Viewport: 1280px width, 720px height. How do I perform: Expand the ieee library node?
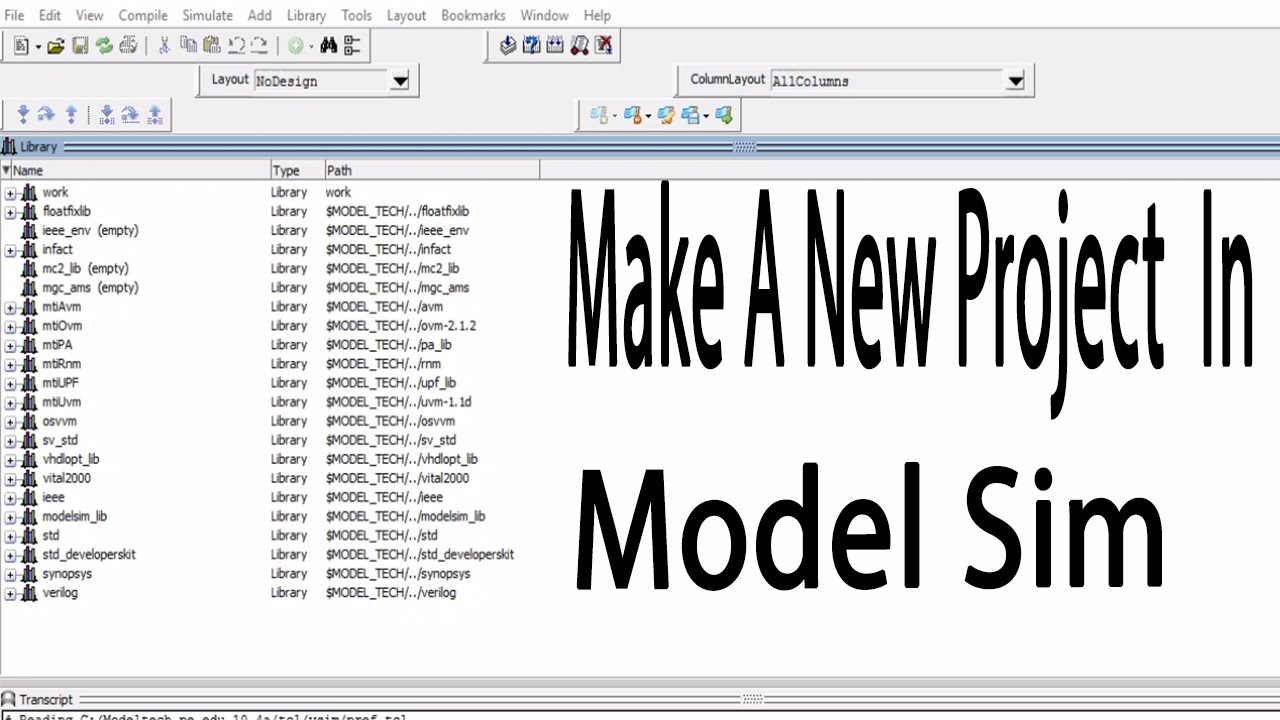(10, 498)
